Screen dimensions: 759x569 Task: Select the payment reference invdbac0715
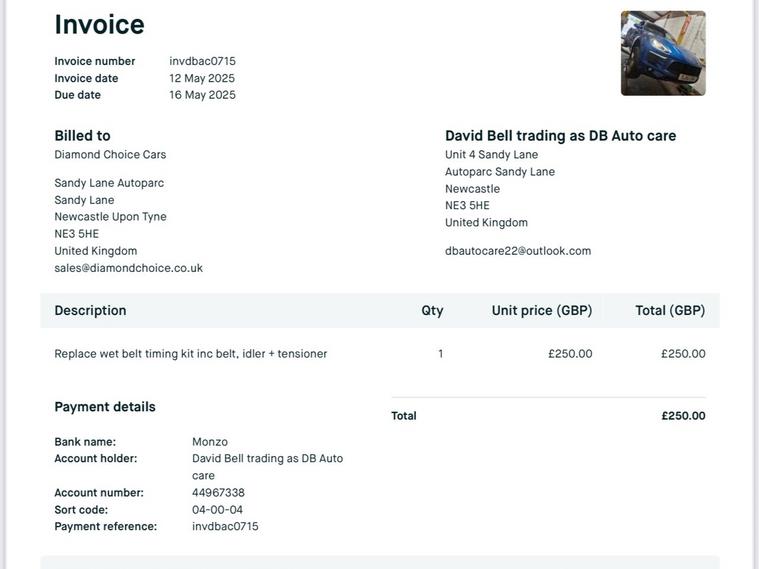click(225, 526)
